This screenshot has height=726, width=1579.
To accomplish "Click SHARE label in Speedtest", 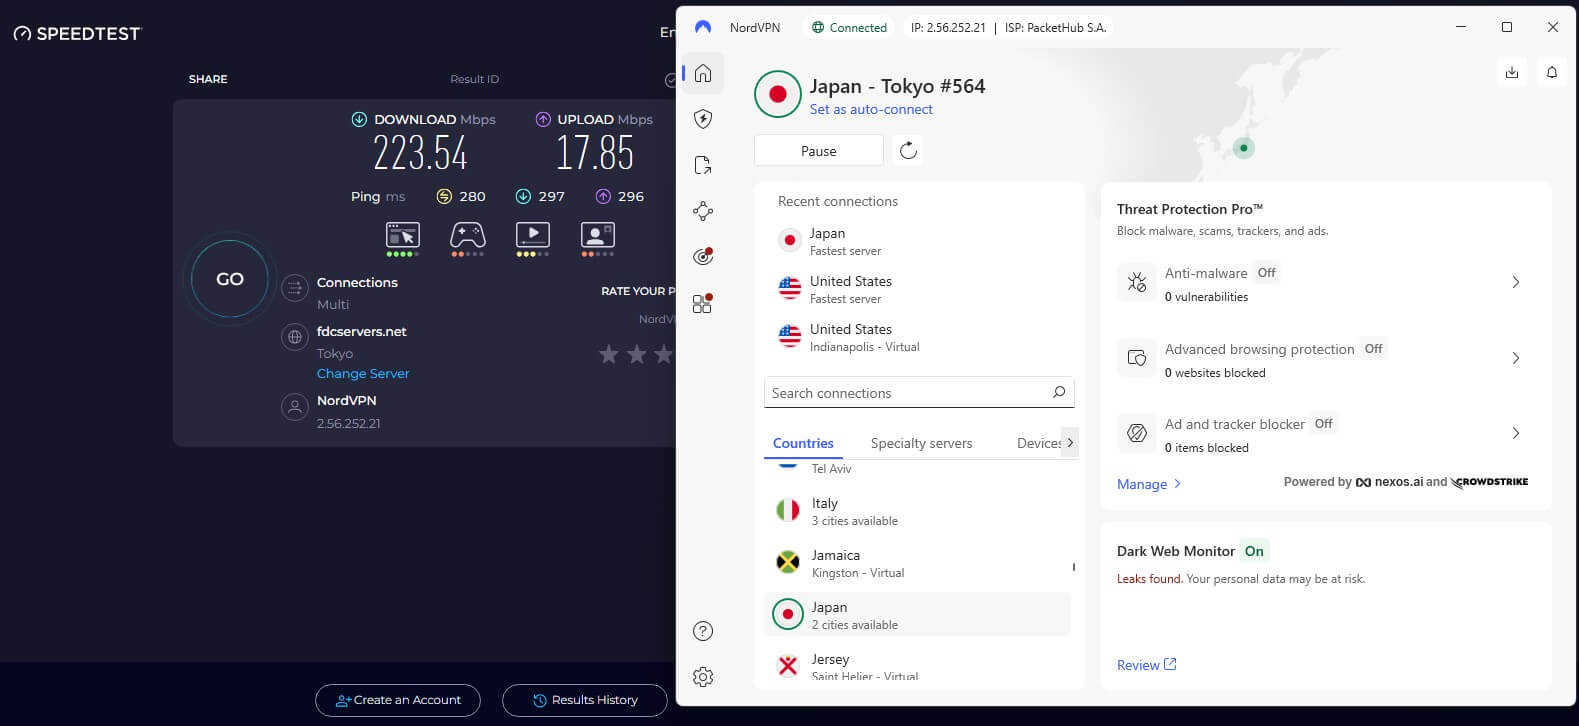I will tap(208, 79).
